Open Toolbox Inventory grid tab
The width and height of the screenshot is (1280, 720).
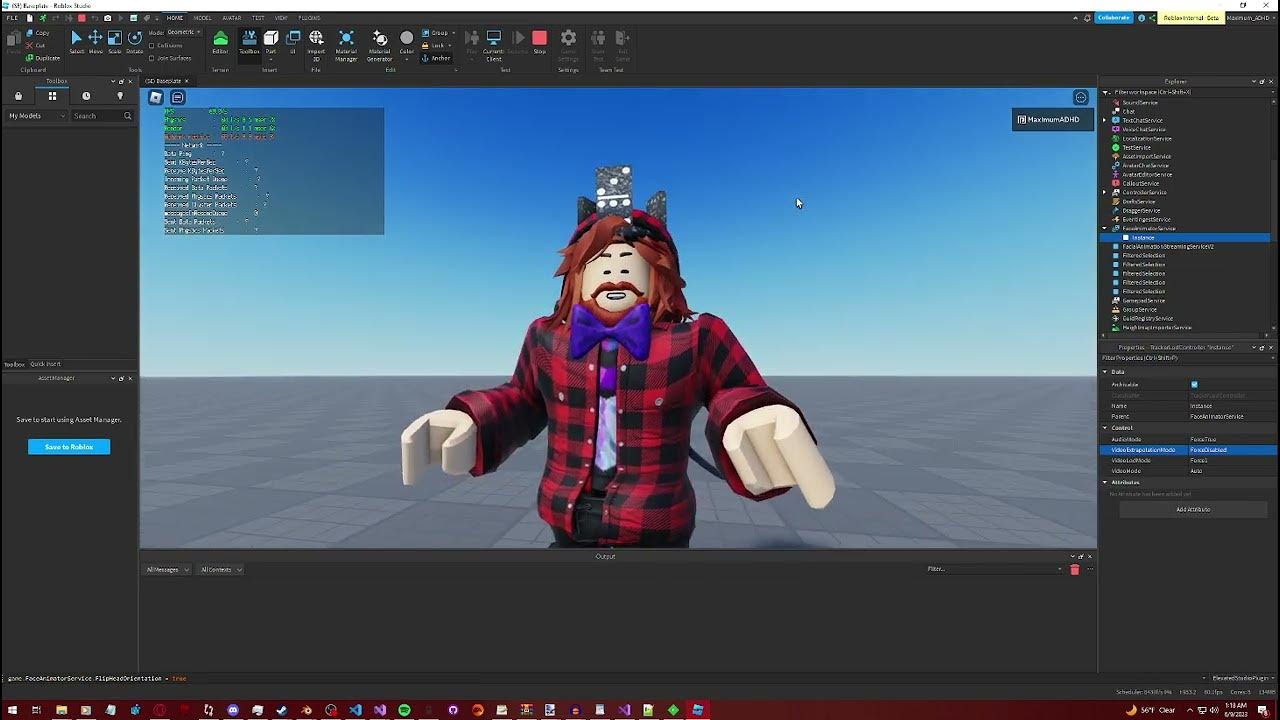tap(52, 96)
